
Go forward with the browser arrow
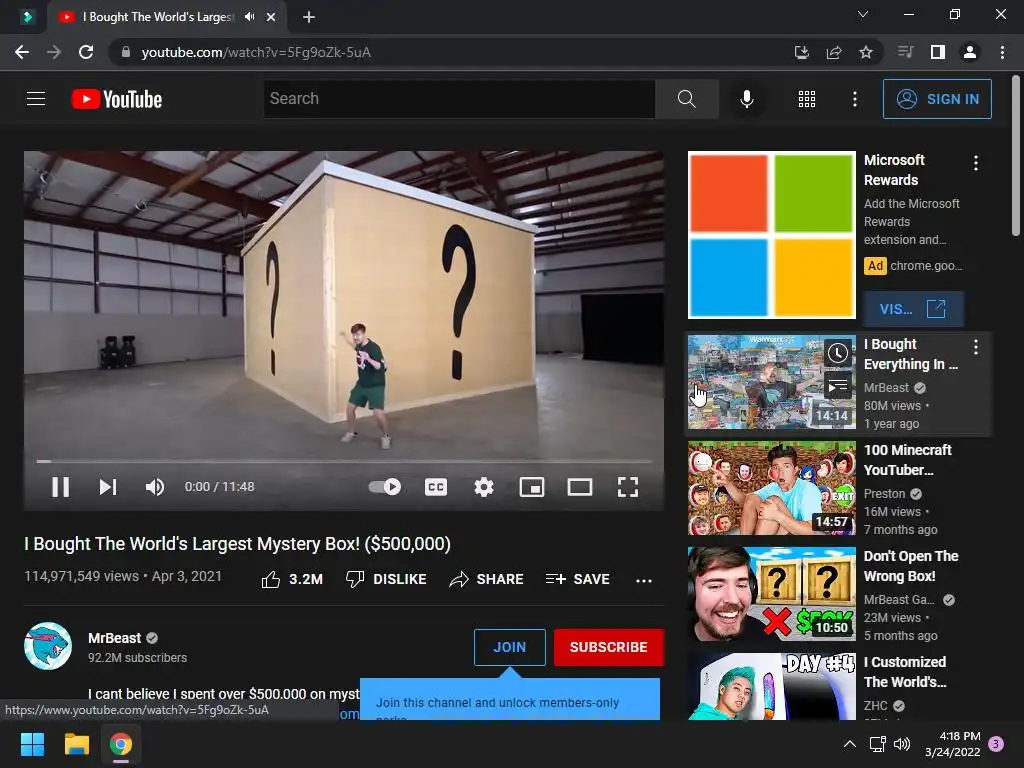point(54,52)
